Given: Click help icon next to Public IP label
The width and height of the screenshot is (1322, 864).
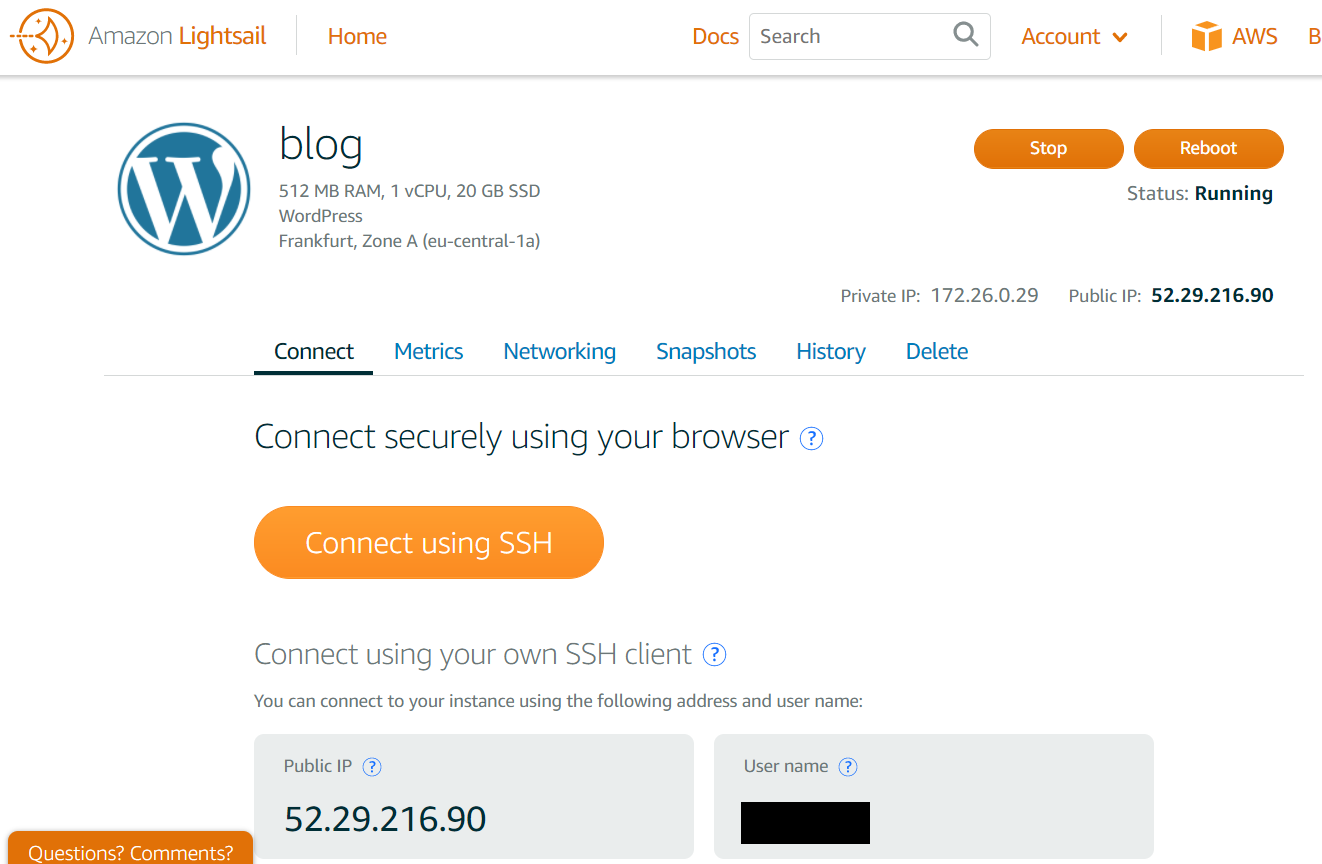Looking at the screenshot, I should [x=372, y=767].
